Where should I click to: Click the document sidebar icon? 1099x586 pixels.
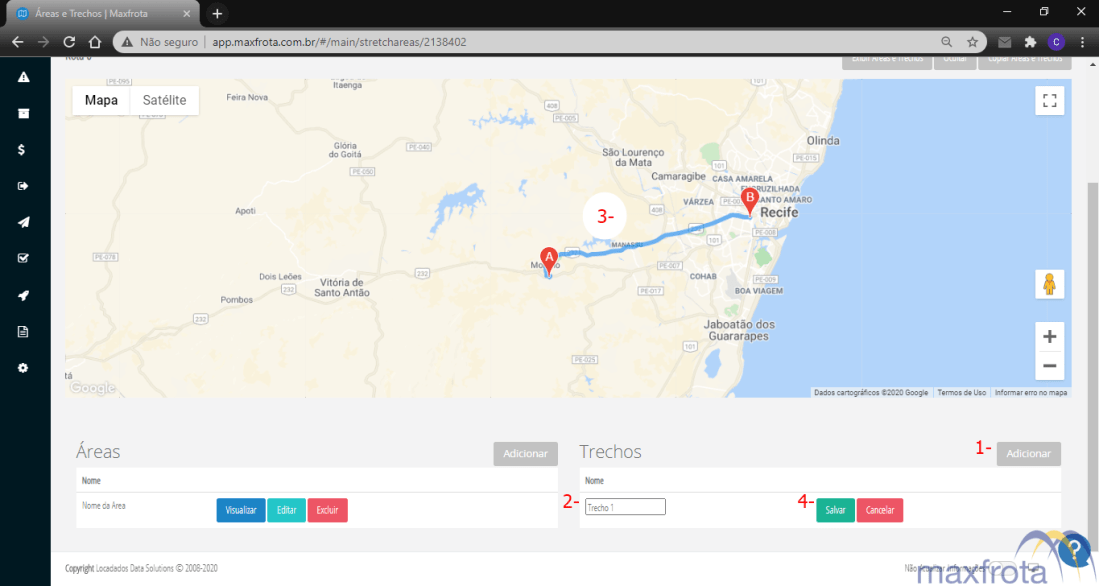tap(23, 332)
